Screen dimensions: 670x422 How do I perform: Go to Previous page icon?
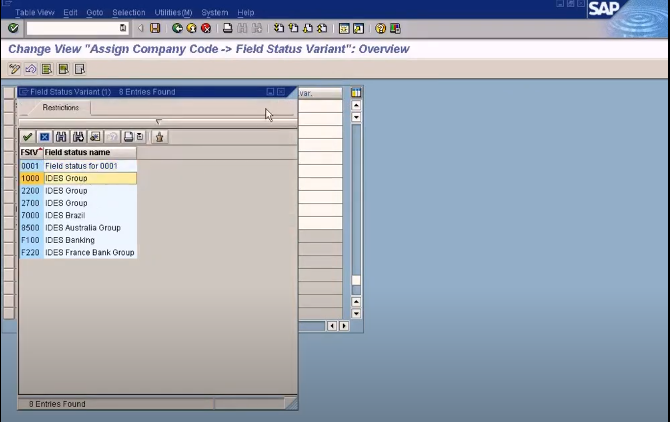pos(293,29)
